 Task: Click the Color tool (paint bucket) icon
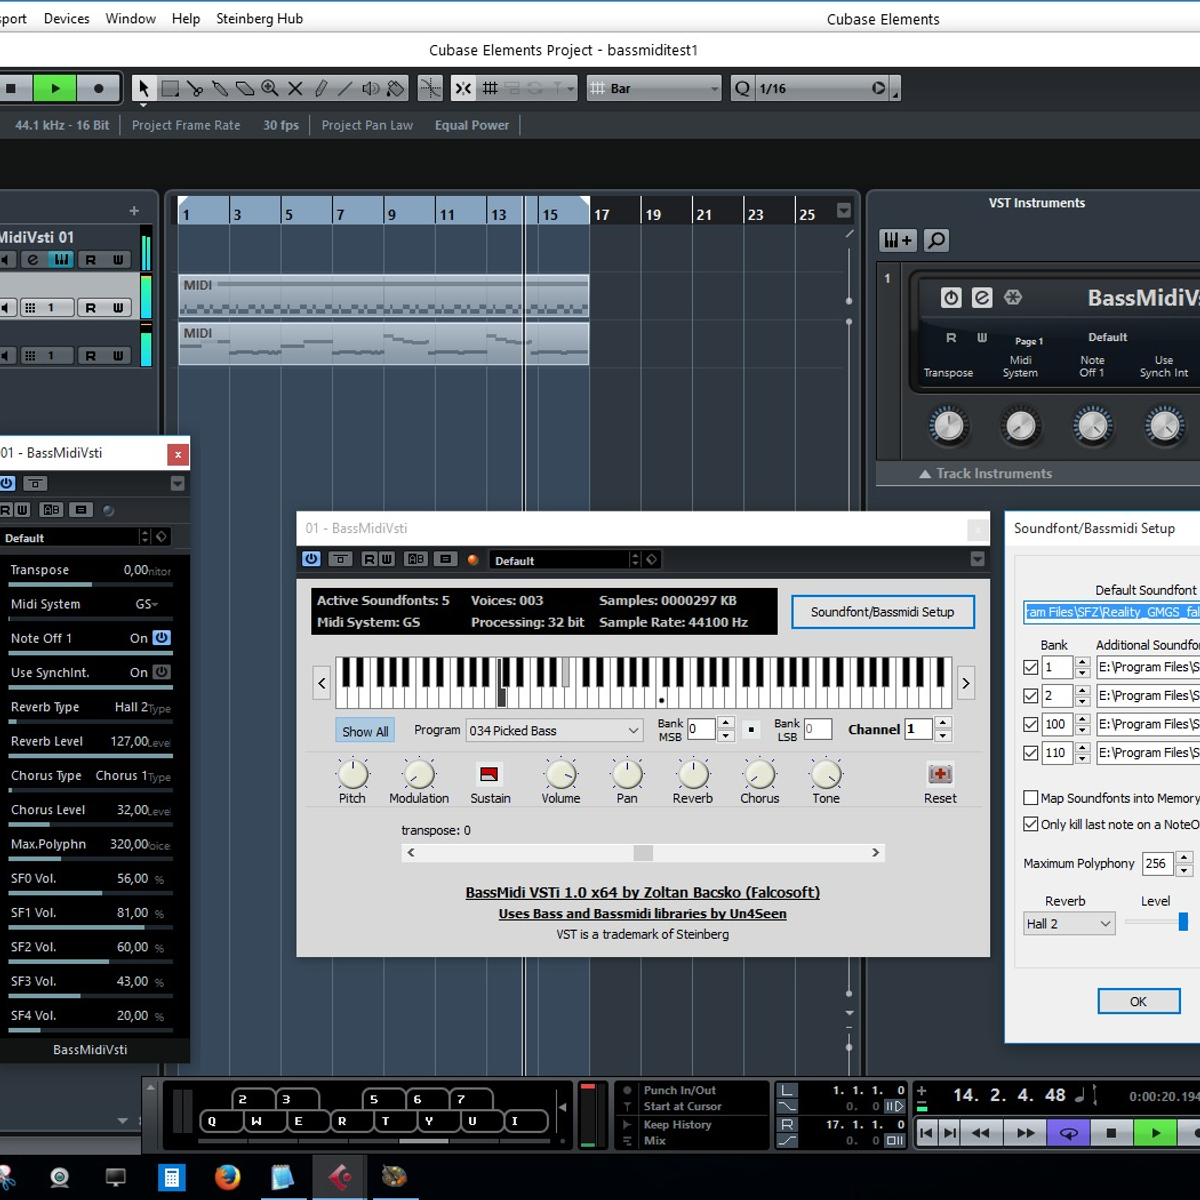395,88
